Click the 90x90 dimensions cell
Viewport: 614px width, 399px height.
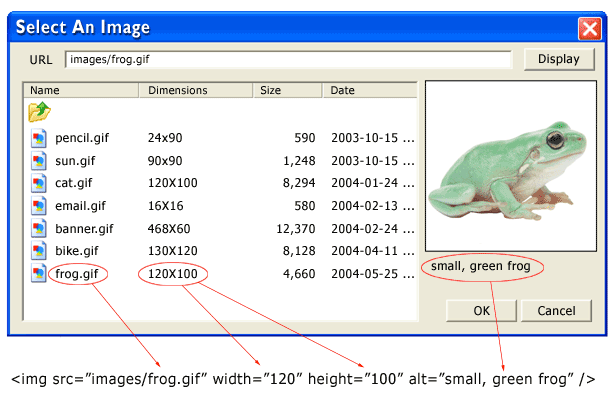(x=165, y=161)
